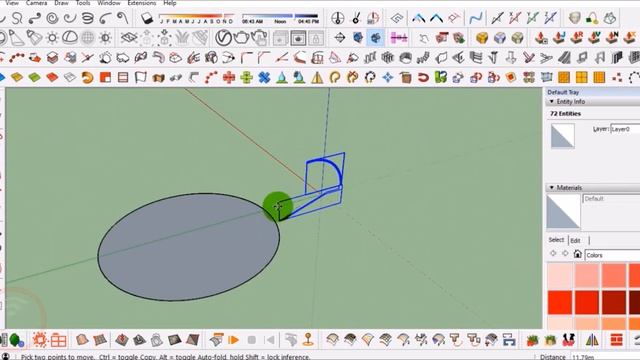640x360 pixels.
Task: Click the V-Ray fur grass icon
Action: pyautogui.click(x=182, y=38)
